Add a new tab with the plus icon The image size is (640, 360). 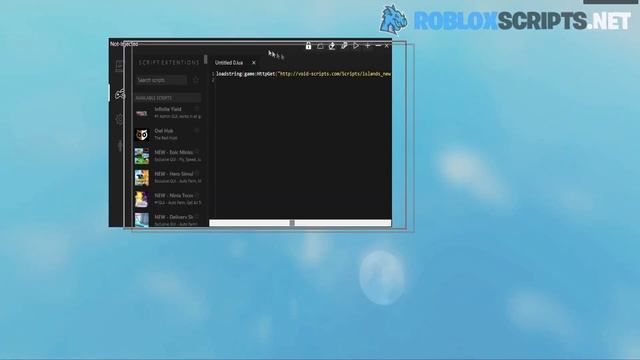(x=367, y=46)
